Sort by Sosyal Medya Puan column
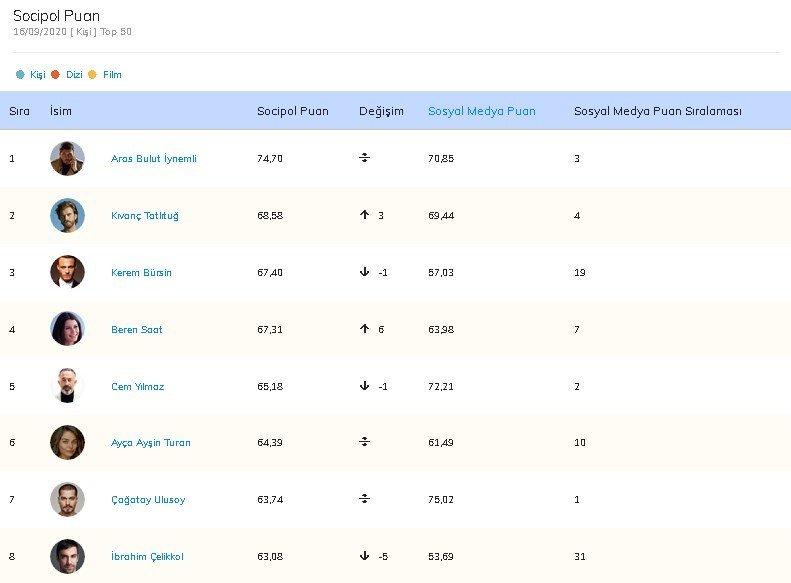Image resolution: width=791 pixels, height=583 pixels. [481, 111]
